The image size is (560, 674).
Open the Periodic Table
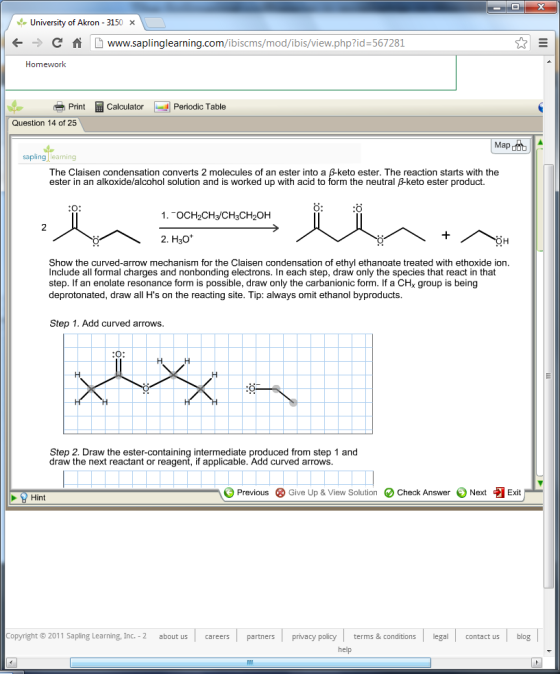[x=190, y=107]
